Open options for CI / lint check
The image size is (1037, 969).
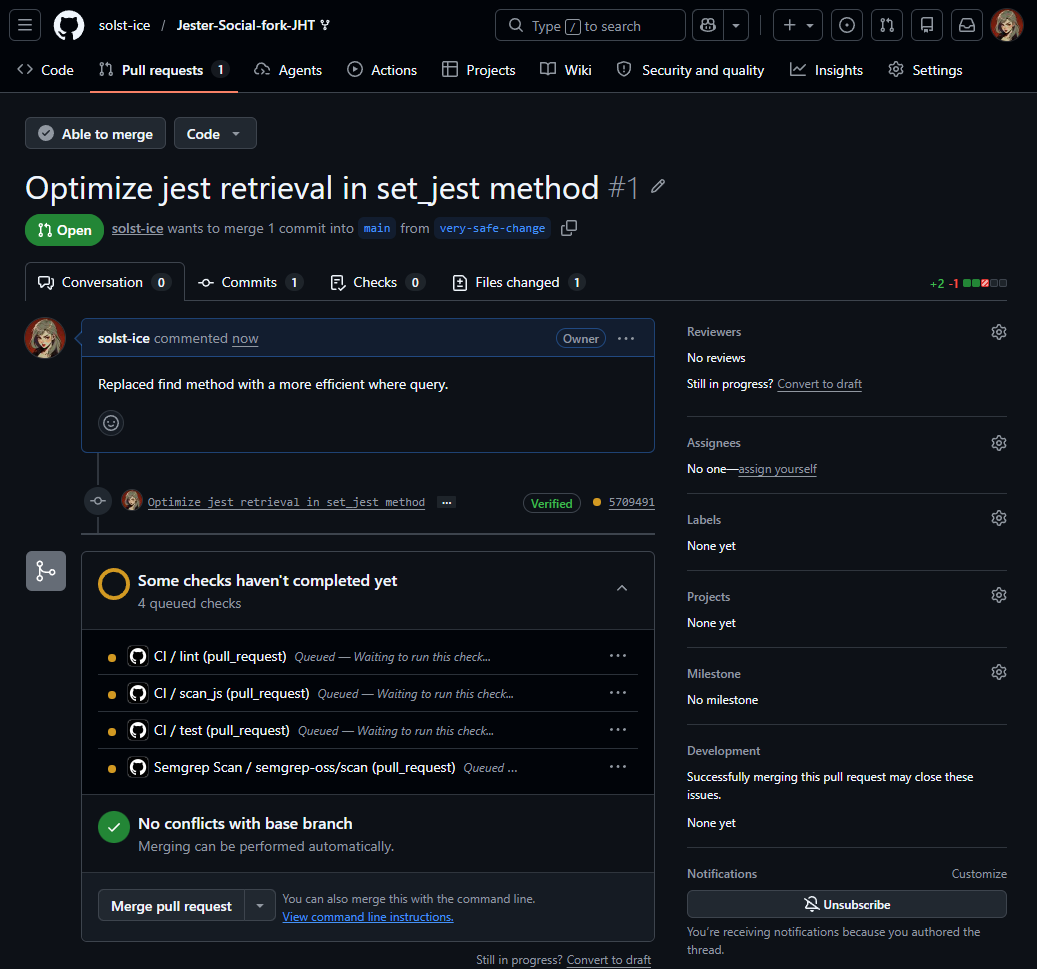(x=618, y=655)
